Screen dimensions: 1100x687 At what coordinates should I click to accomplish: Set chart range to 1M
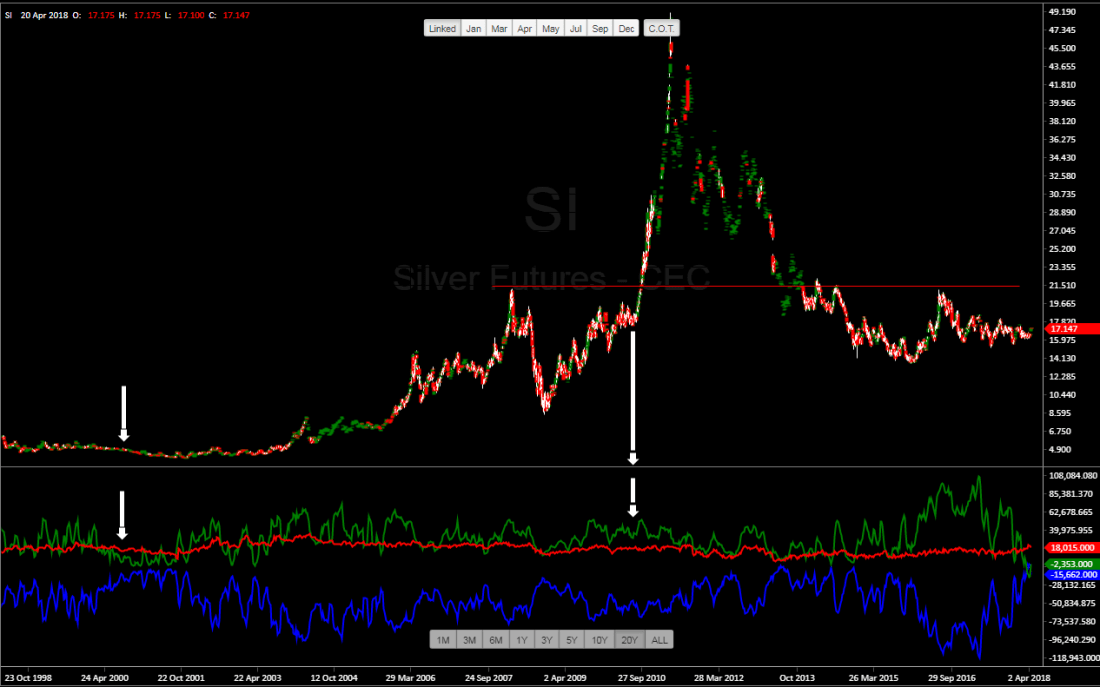[x=443, y=640]
